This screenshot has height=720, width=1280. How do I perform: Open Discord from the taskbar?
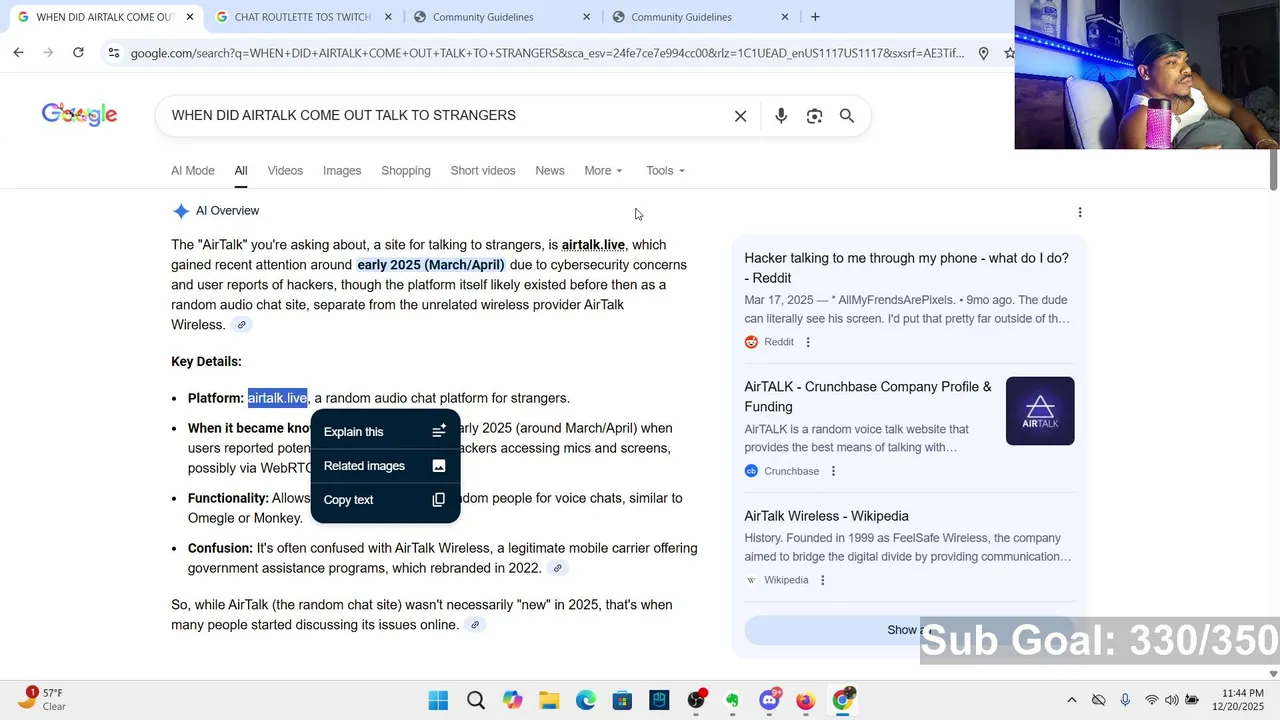pos(769,700)
